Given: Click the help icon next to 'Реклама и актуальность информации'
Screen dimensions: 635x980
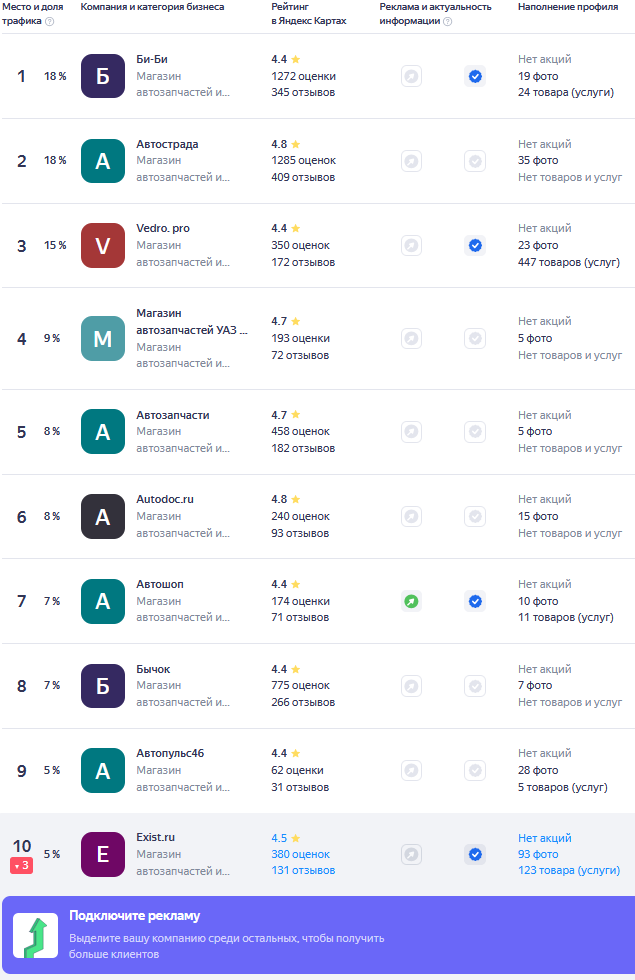Looking at the screenshot, I should coord(447,21).
